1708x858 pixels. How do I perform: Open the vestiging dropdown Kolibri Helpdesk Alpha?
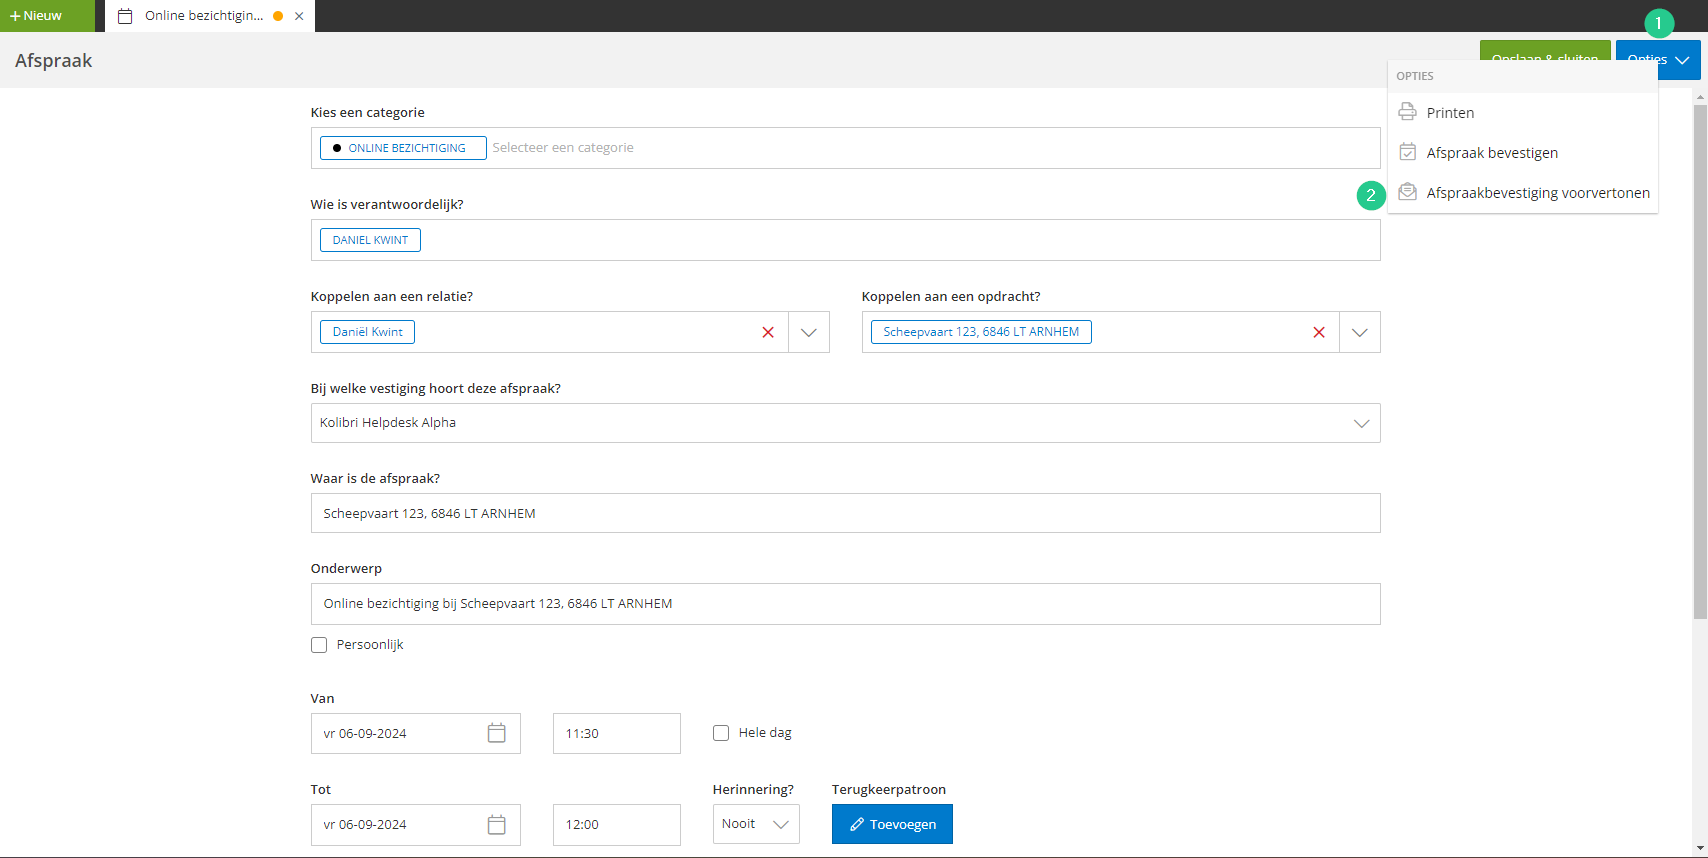pos(845,423)
